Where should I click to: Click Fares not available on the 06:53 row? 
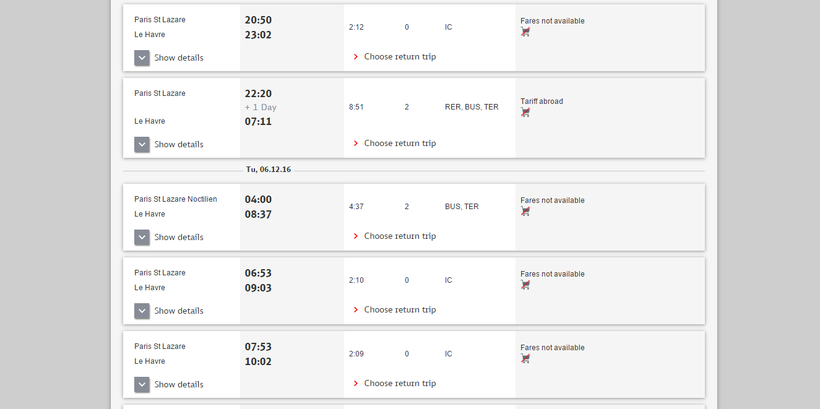pyautogui.click(x=552, y=274)
